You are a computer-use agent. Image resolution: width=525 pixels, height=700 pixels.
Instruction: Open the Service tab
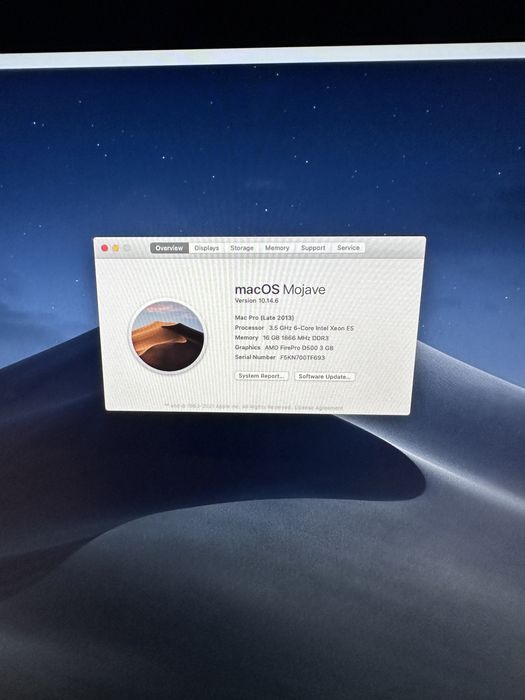pyautogui.click(x=348, y=248)
